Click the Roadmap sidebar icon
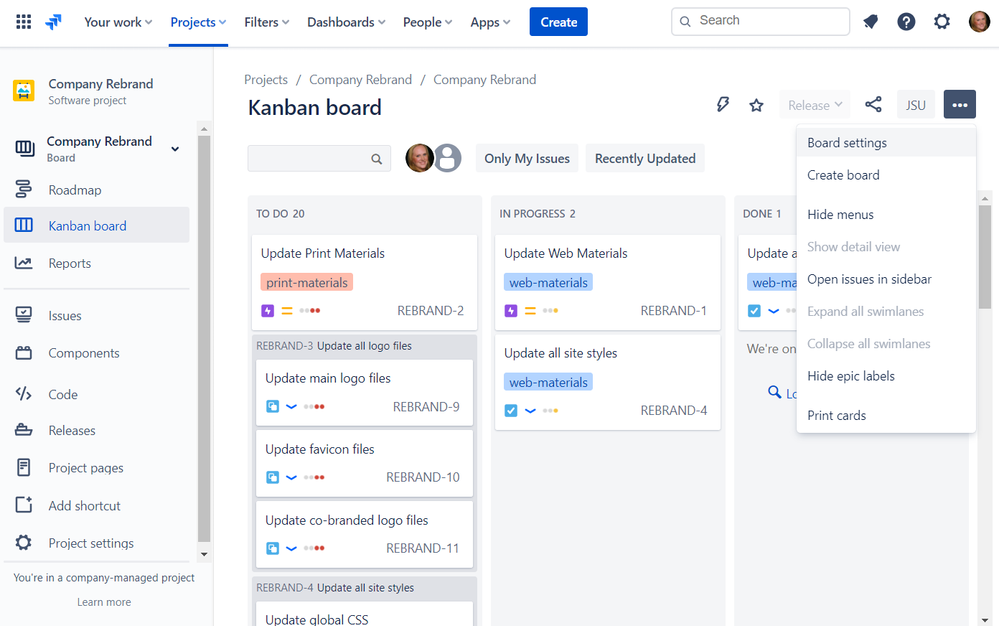This screenshot has width=999, height=626. click(x=24, y=189)
